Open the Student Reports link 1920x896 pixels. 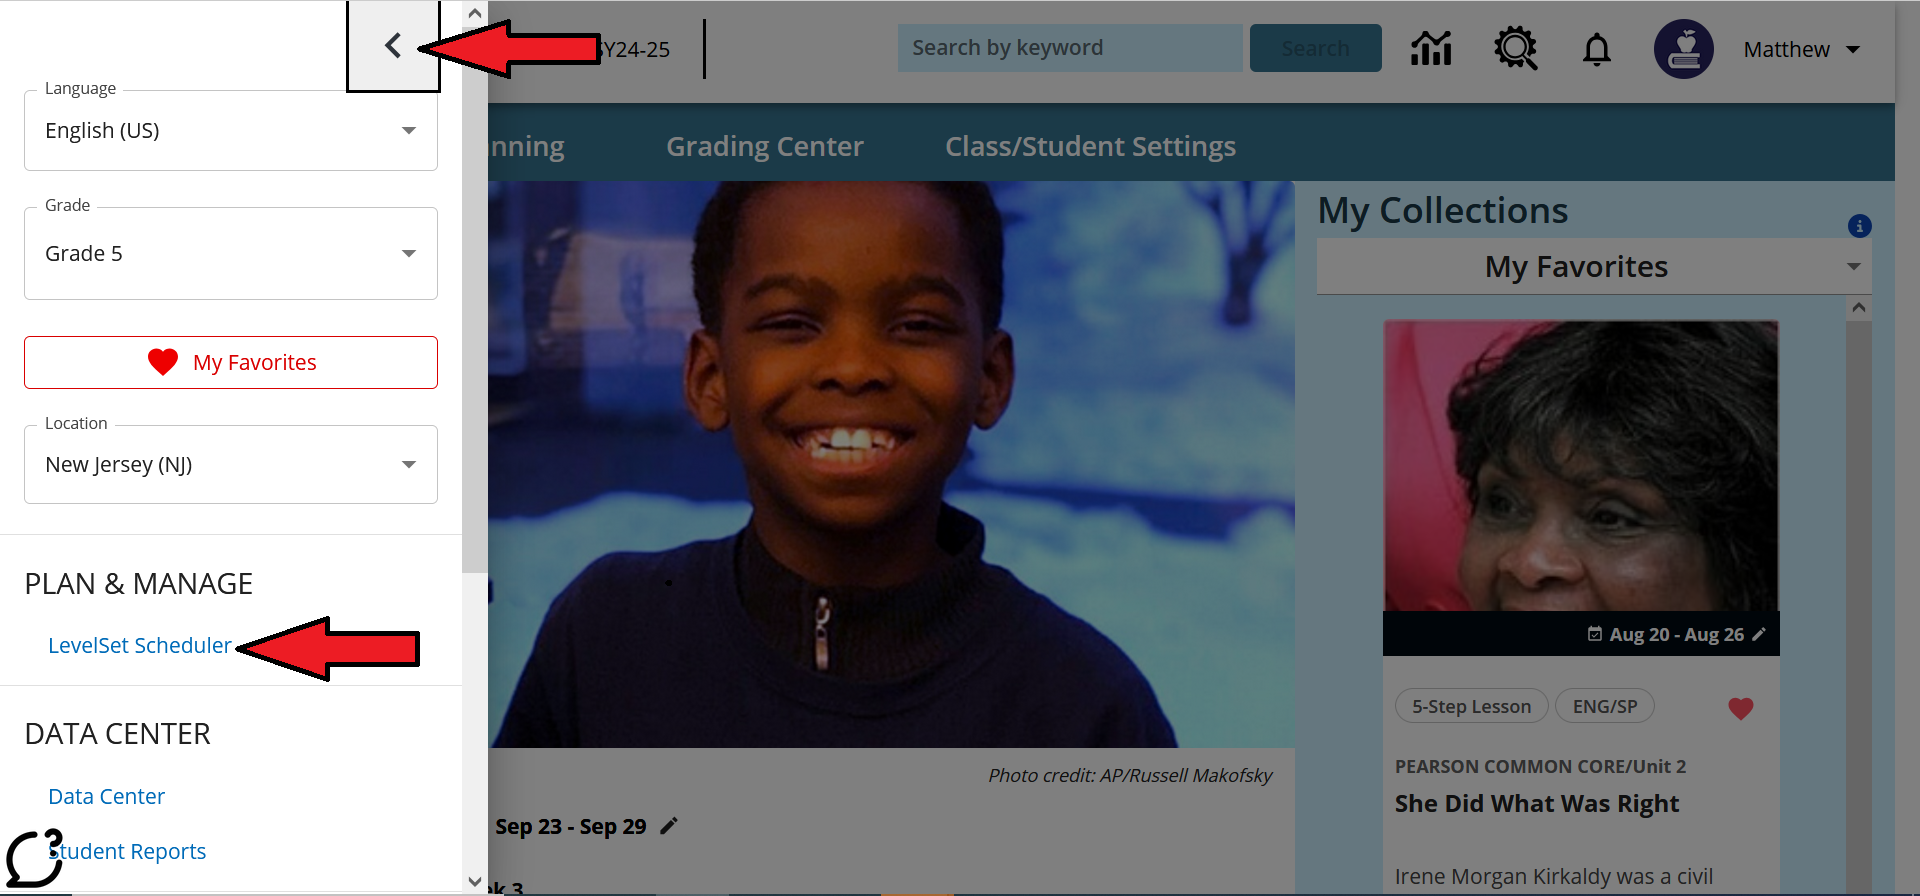127,851
